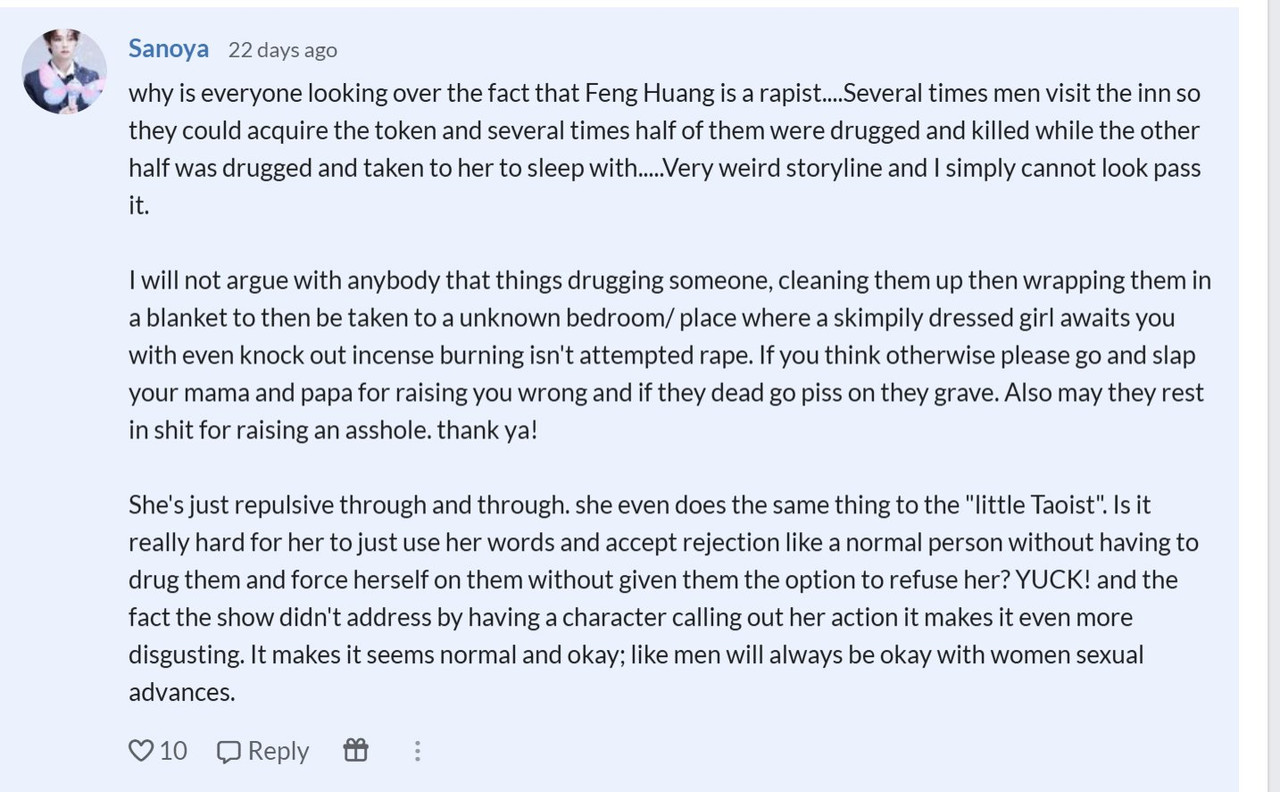Image resolution: width=1280 pixels, height=792 pixels.
Task: Click the word 'it.' ending the first paragraph
Action: (138, 206)
